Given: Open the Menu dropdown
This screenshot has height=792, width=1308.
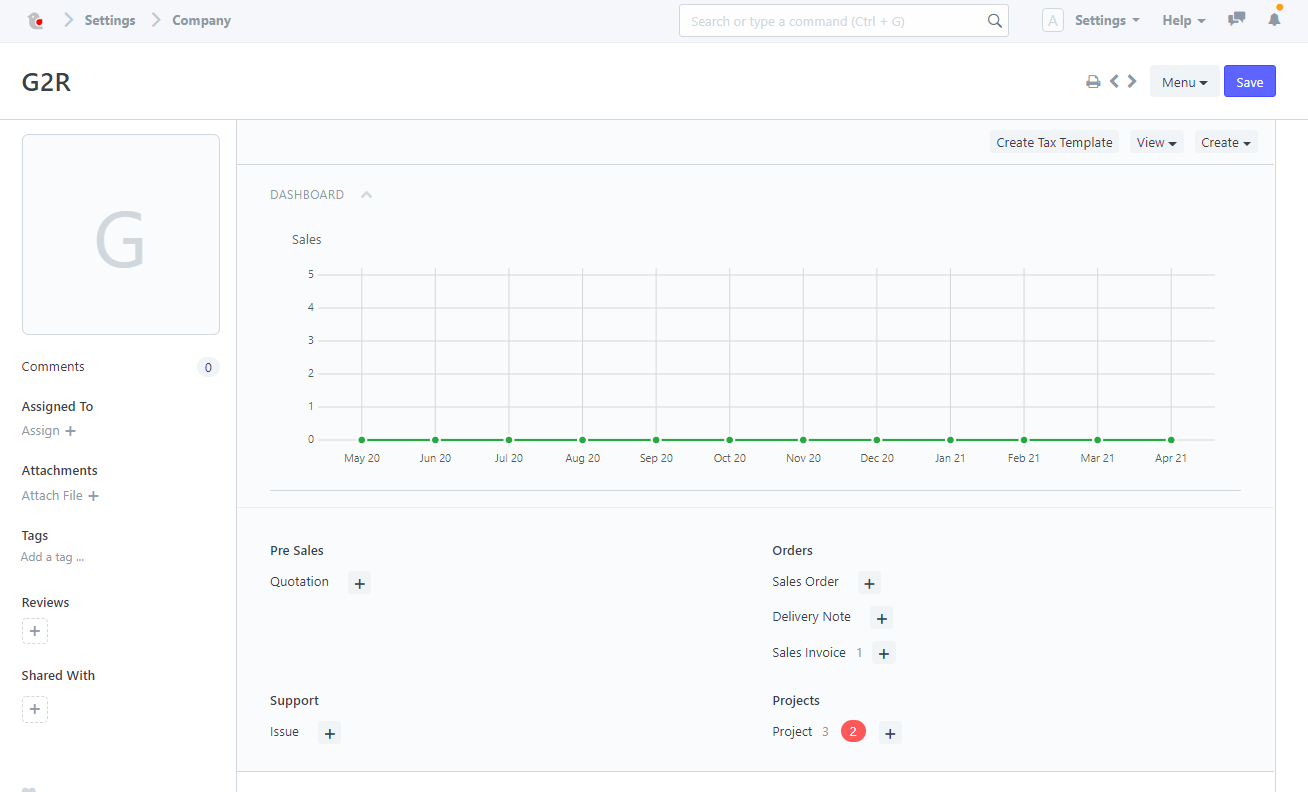Looking at the screenshot, I should [x=1184, y=82].
